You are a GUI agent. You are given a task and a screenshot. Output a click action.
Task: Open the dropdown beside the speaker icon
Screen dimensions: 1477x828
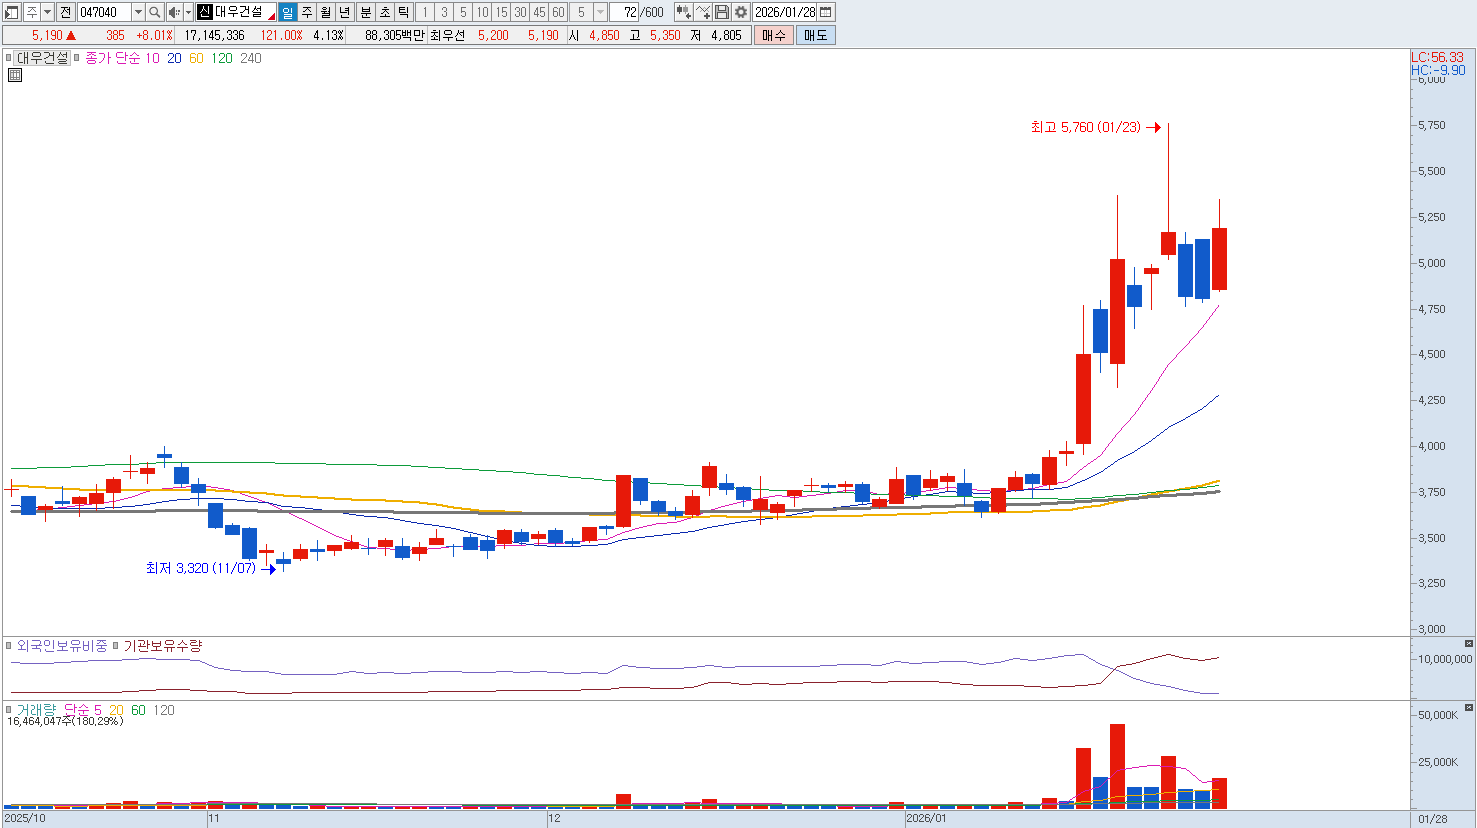(x=187, y=12)
